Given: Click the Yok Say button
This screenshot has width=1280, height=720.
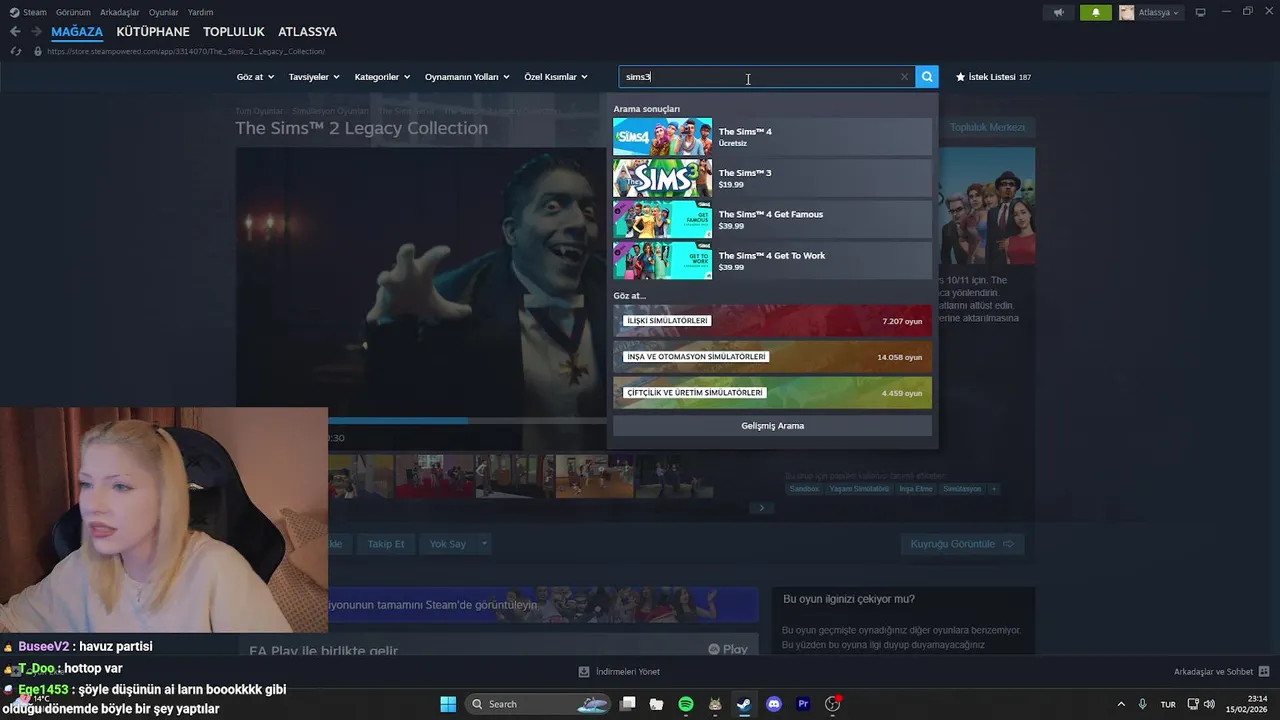Looking at the screenshot, I should point(447,544).
